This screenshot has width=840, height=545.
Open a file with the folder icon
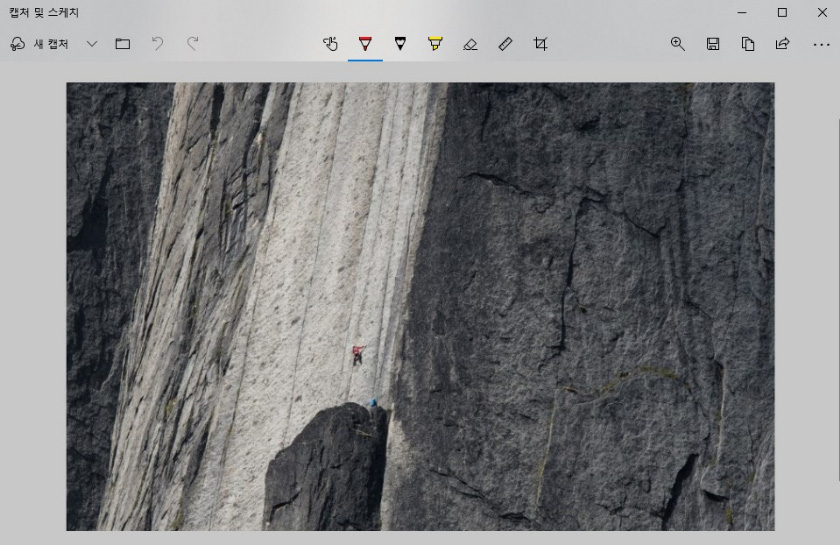[123, 44]
